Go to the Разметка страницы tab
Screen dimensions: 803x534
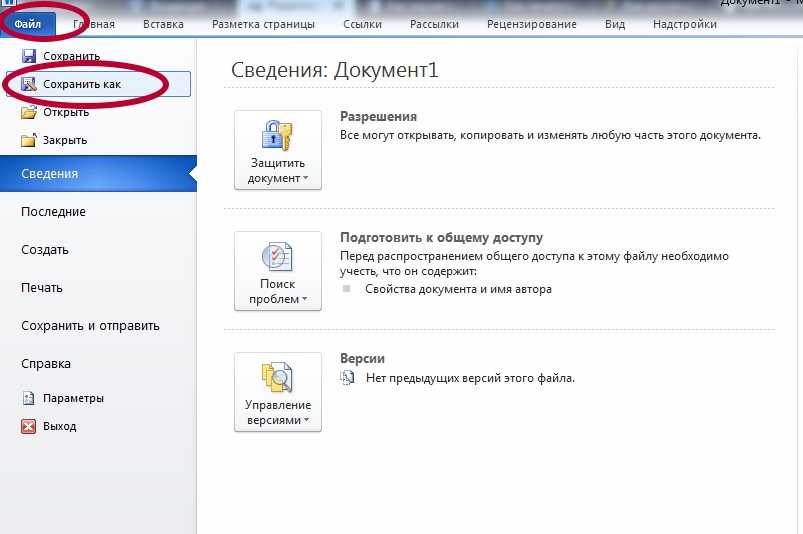pyautogui.click(x=265, y=24)
